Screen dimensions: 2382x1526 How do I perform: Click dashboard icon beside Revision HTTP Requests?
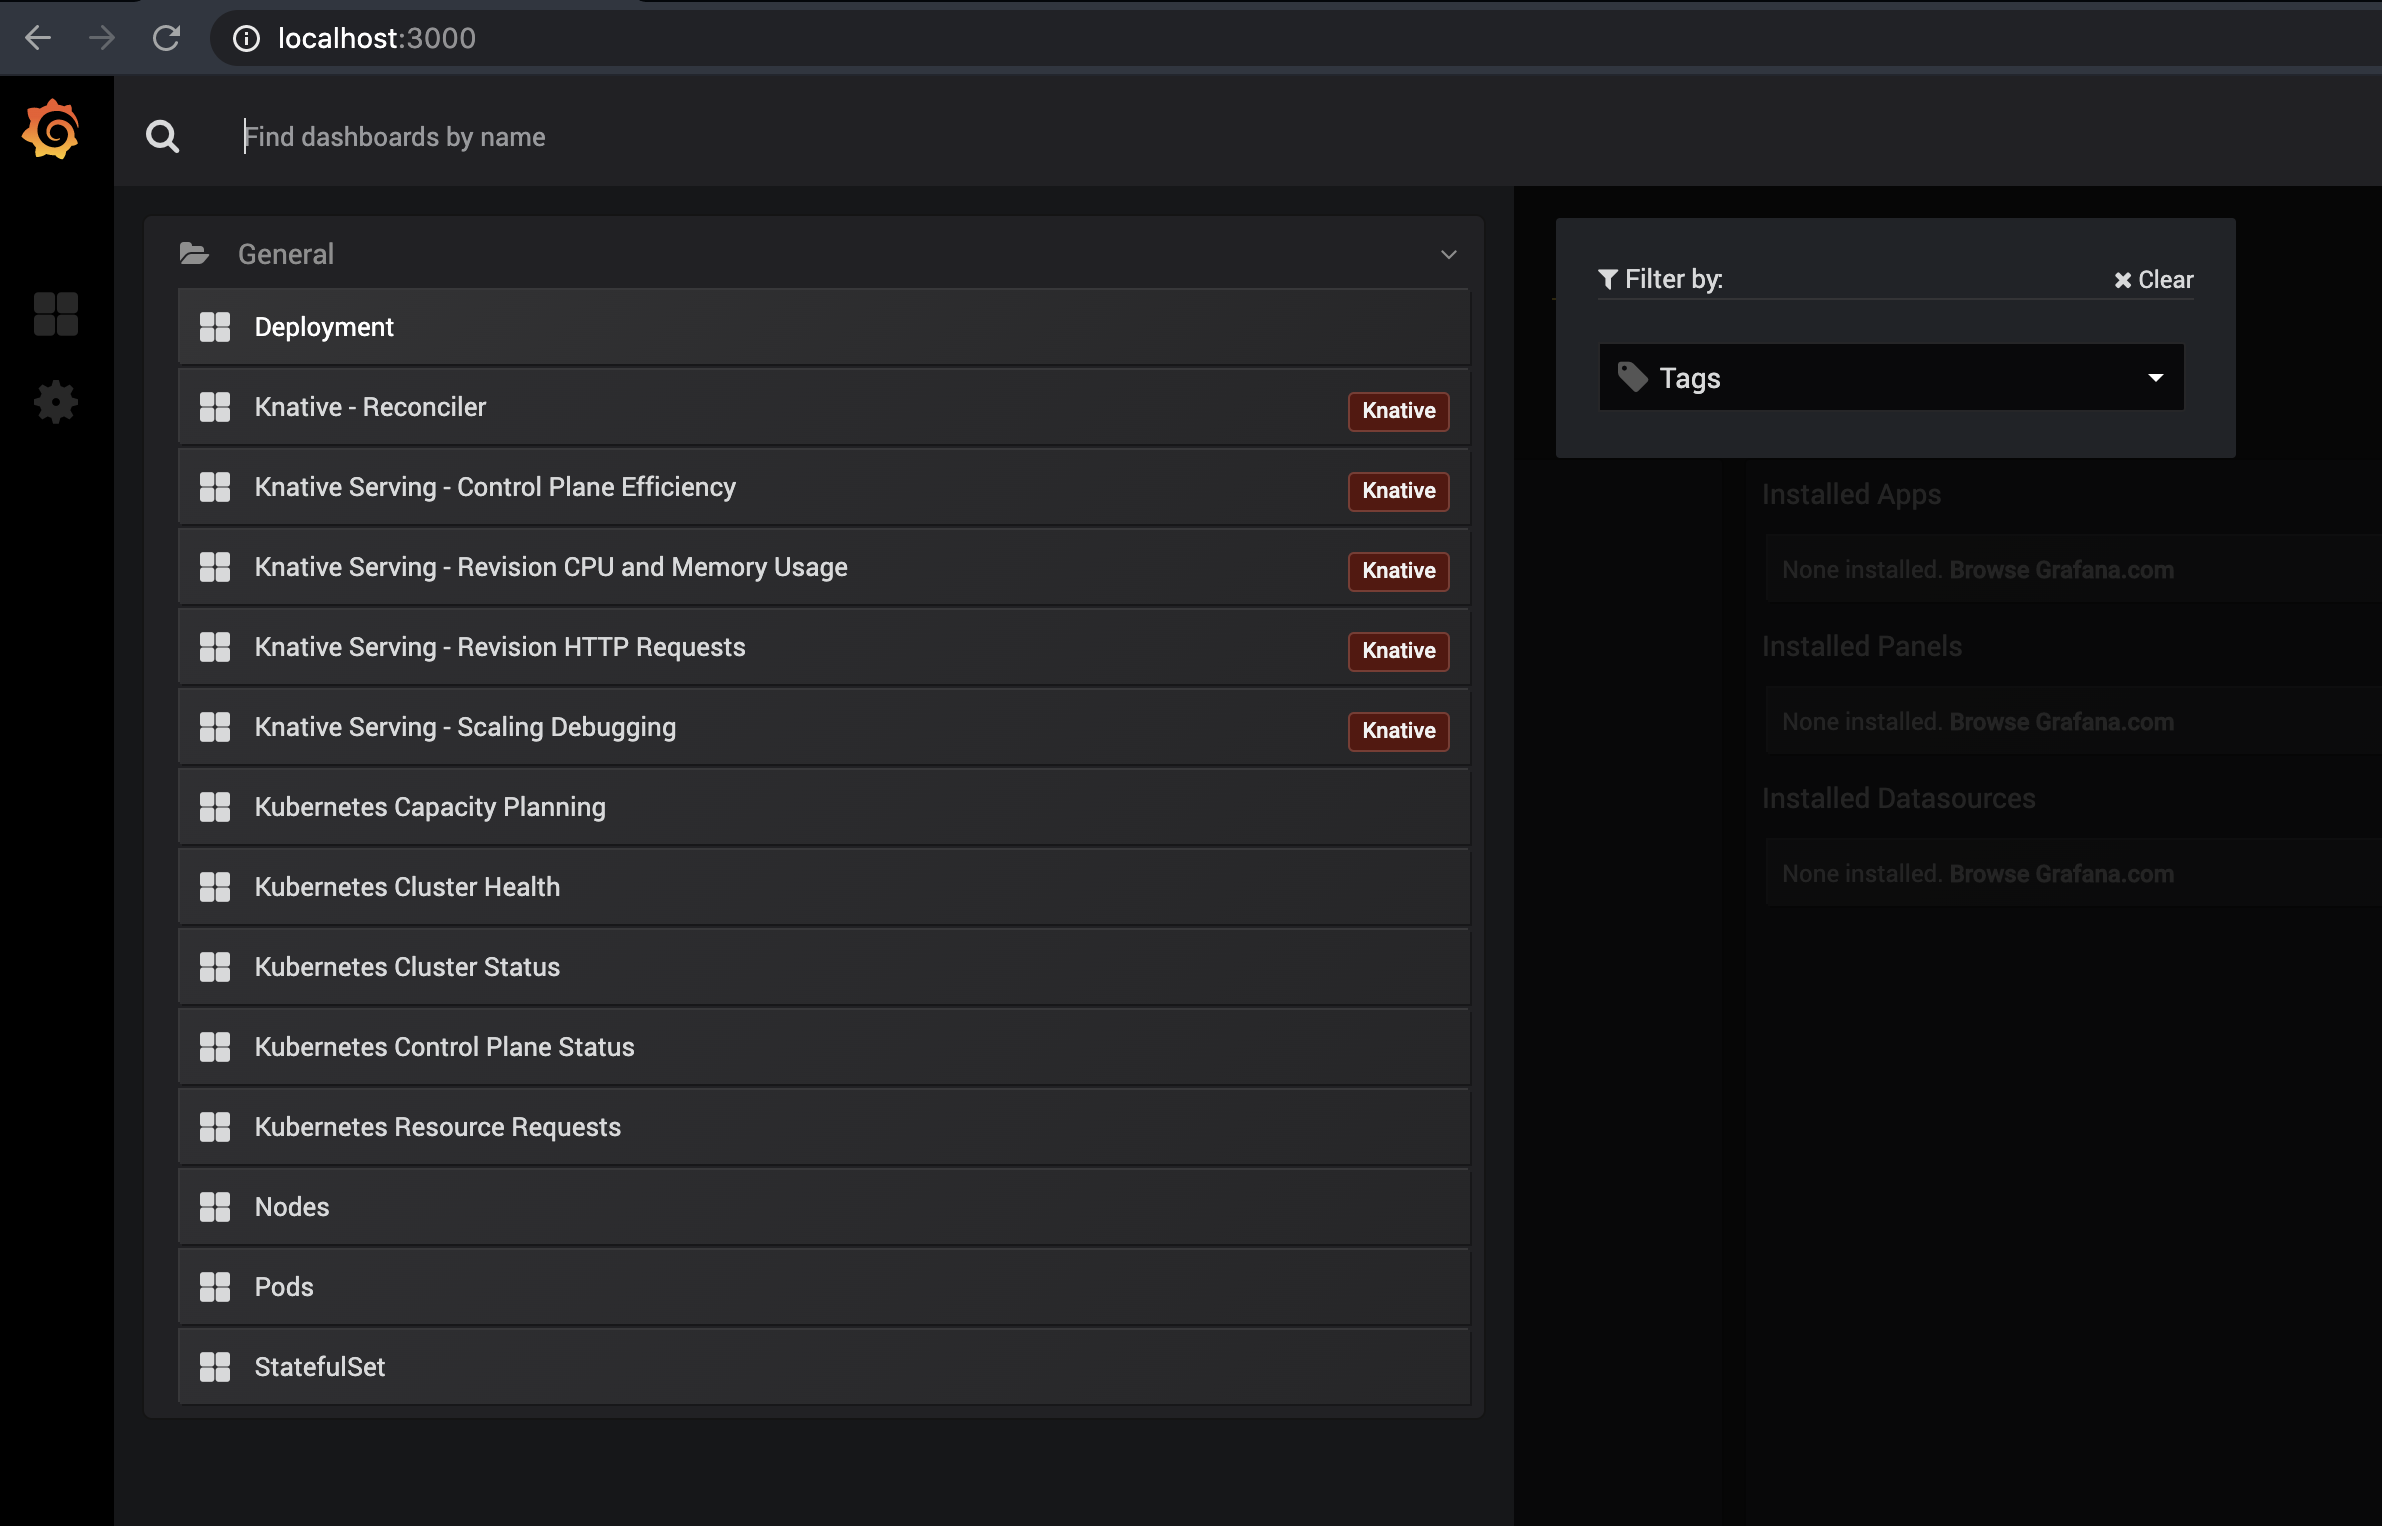coord(215,647)
